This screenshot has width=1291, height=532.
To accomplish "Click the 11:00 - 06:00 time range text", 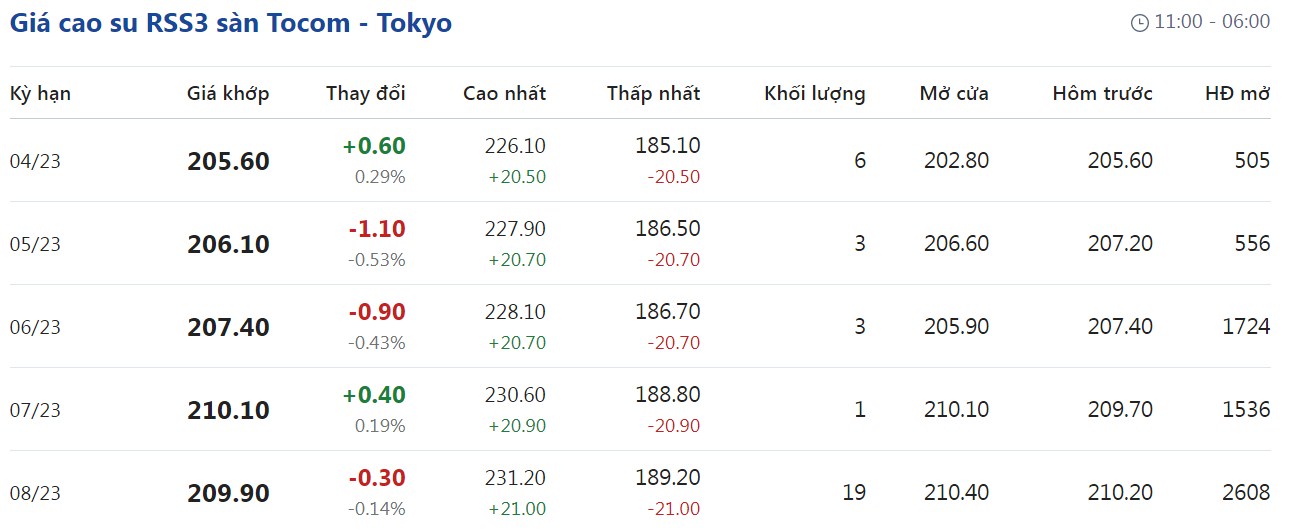I will [1212, 22].
